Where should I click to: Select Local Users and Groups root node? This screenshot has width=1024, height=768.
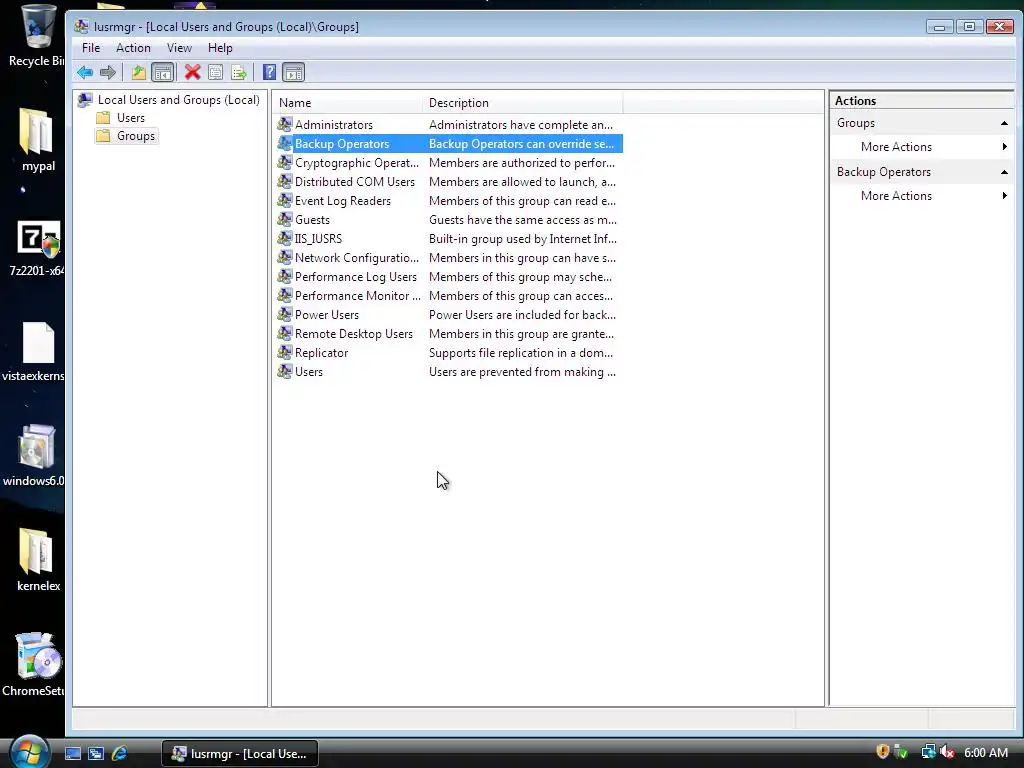pyautogui.click(x=169, y=100)
